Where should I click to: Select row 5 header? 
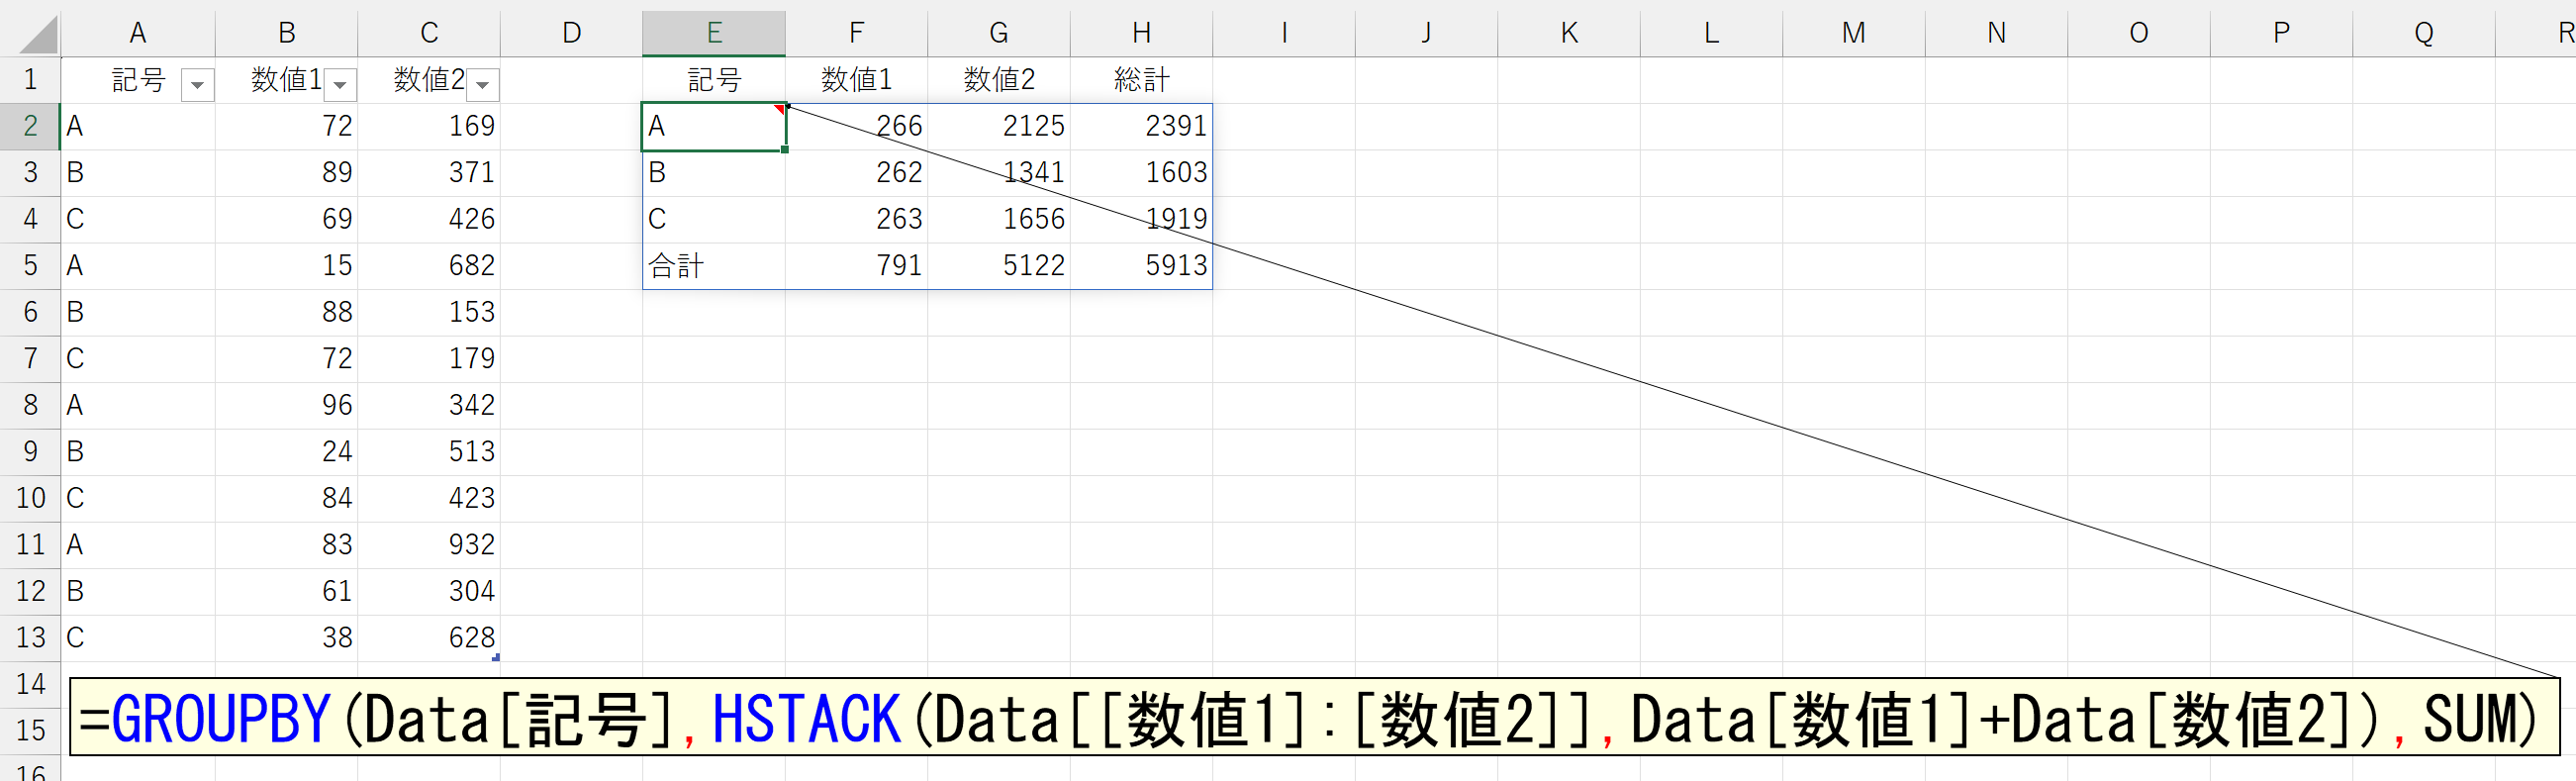30,266
